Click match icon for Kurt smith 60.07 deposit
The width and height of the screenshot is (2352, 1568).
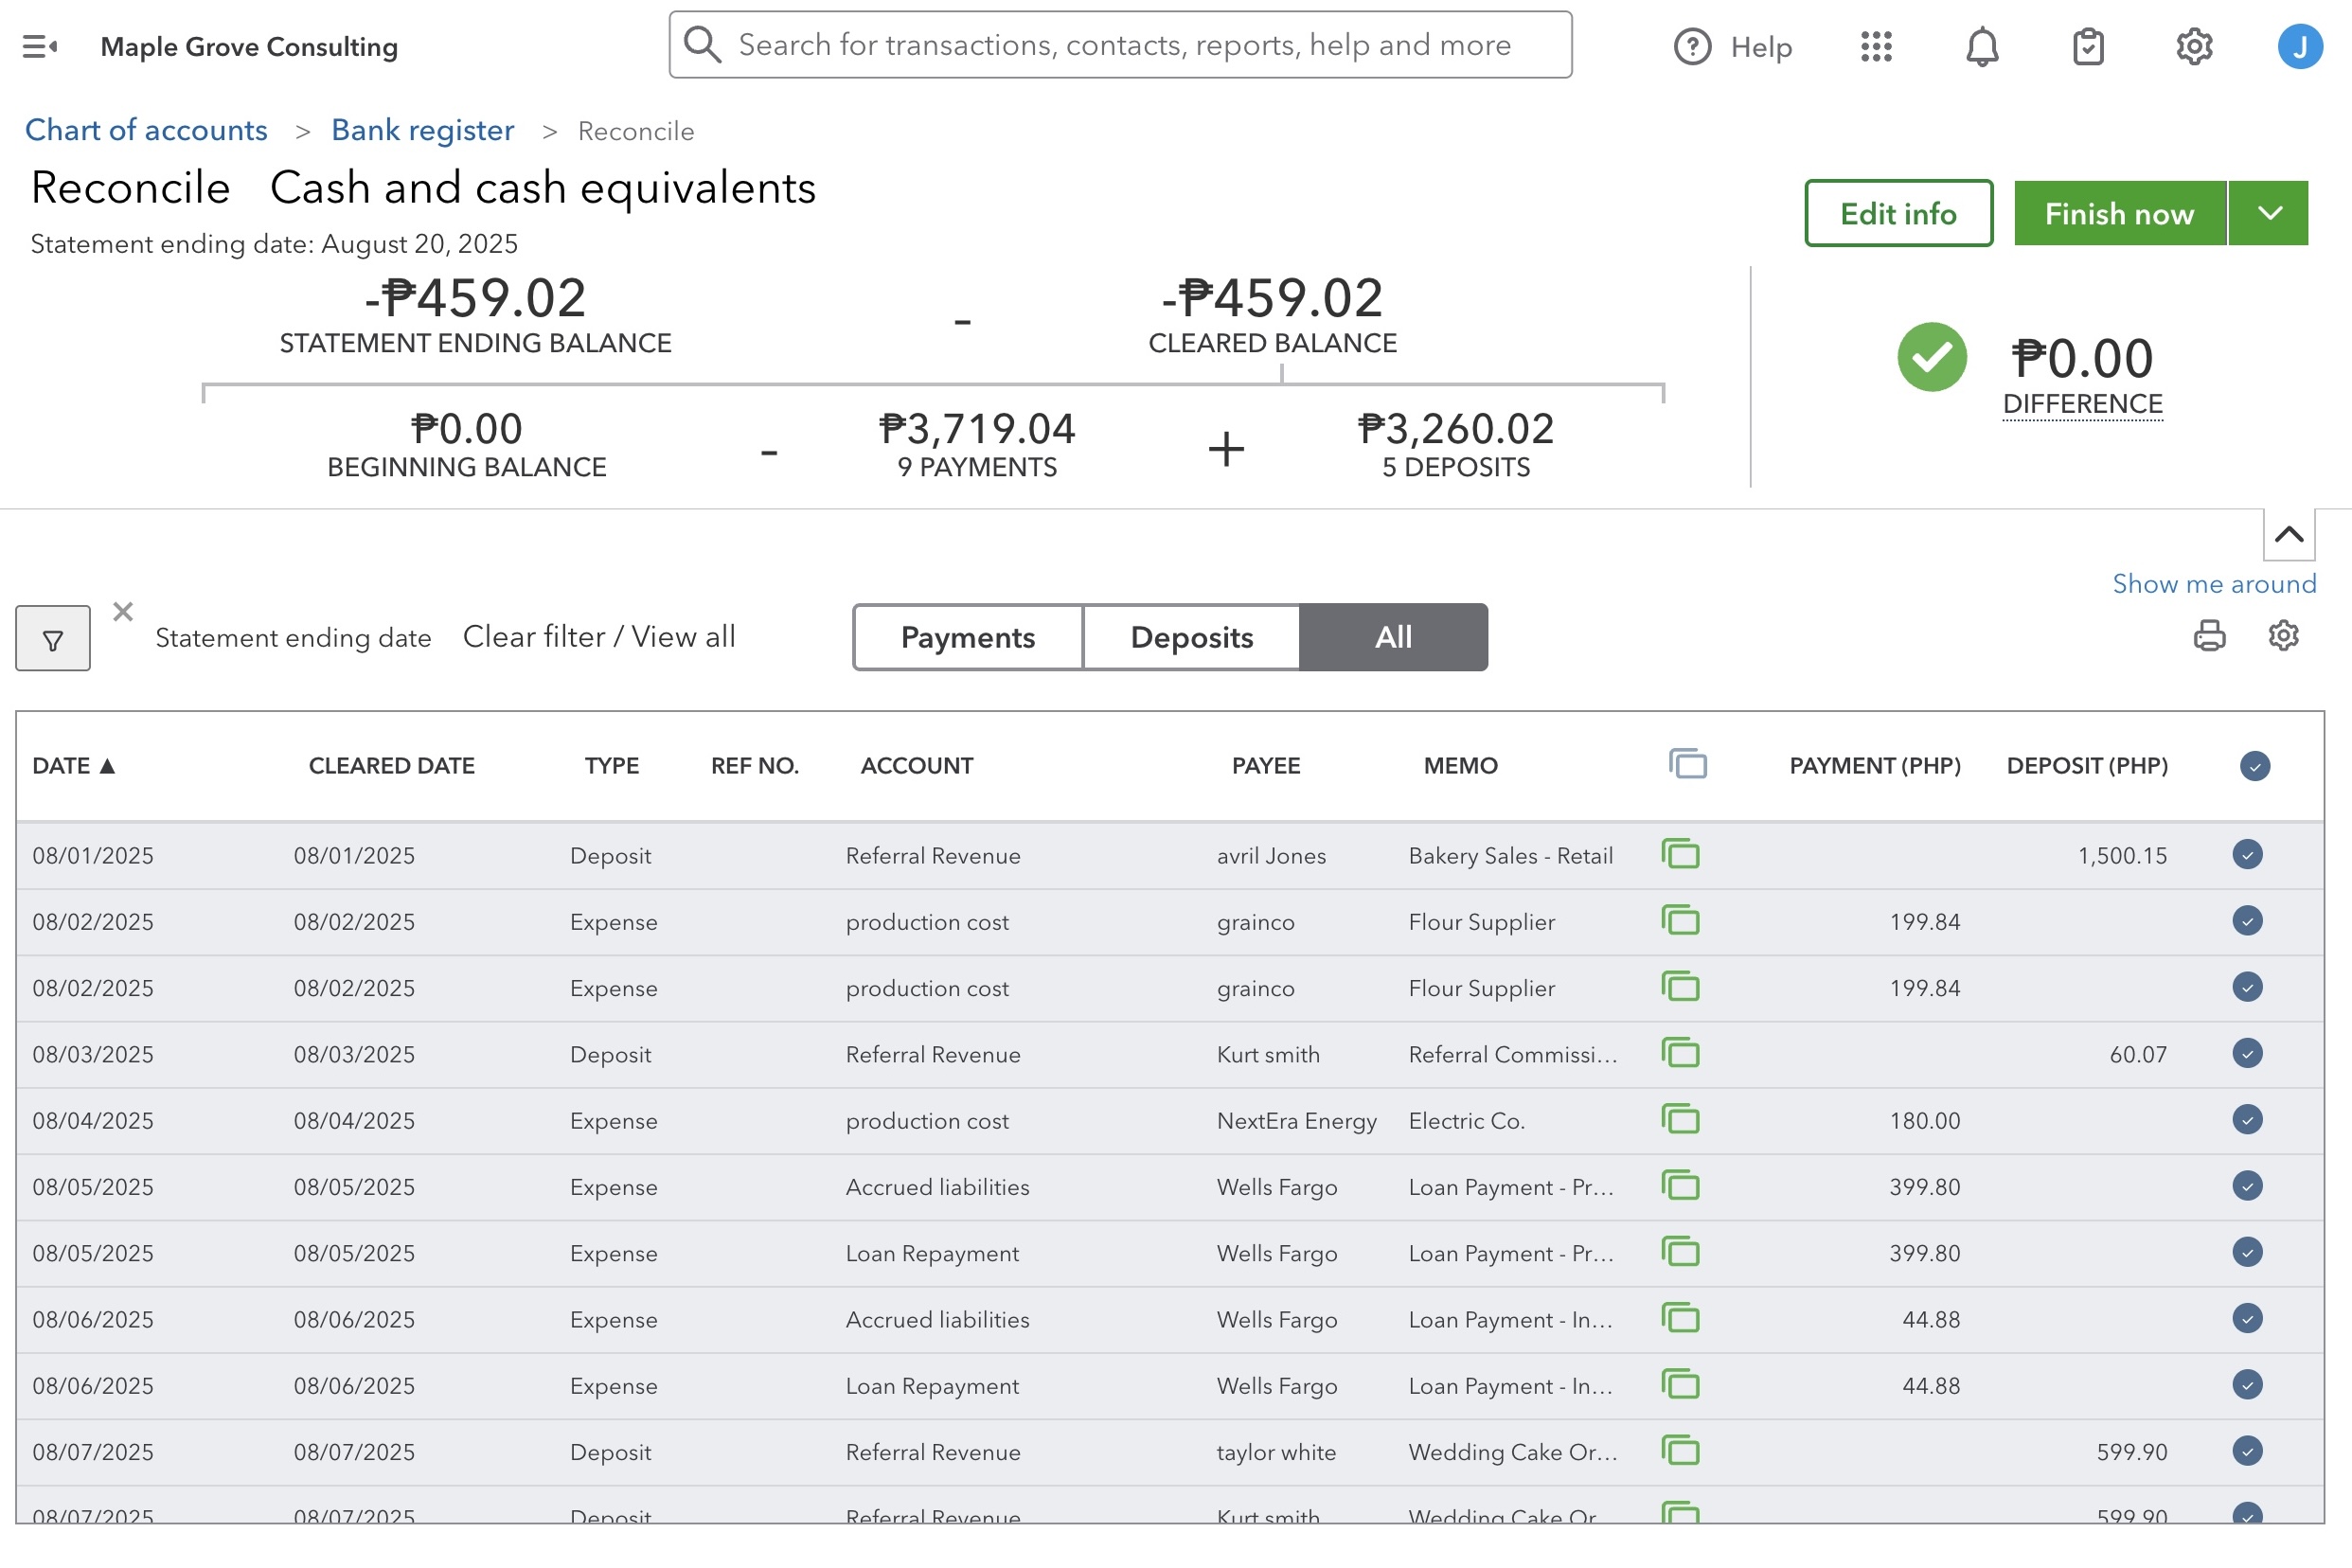click(x=1680, y=1053)
